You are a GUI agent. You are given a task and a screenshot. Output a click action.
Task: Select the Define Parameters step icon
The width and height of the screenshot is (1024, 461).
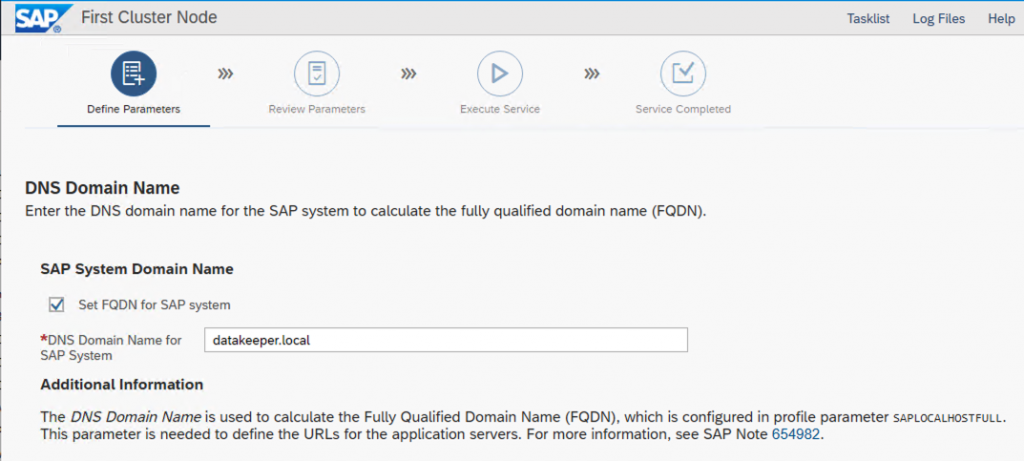[x=133, y=74]
